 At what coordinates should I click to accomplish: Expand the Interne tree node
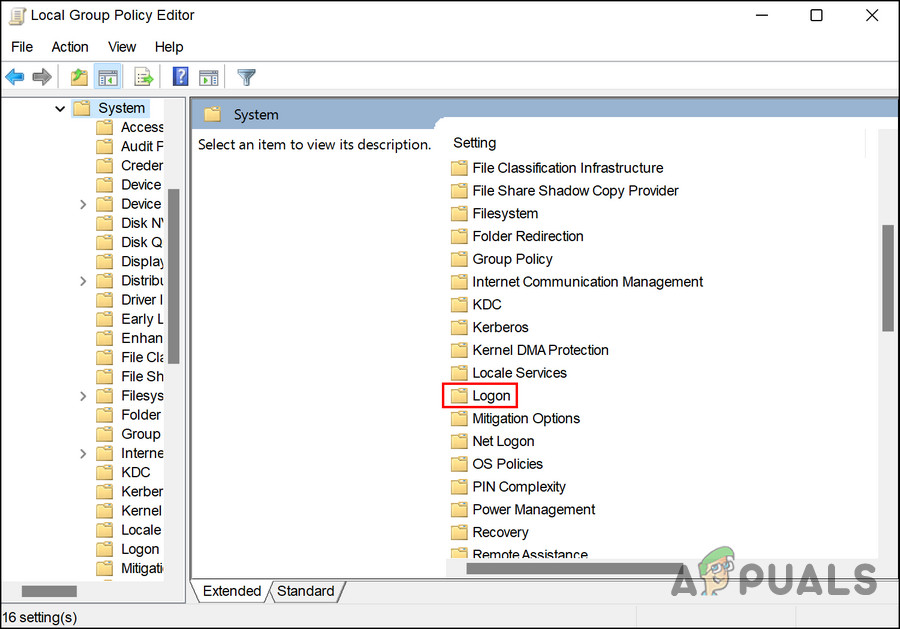tap(83, 453)
